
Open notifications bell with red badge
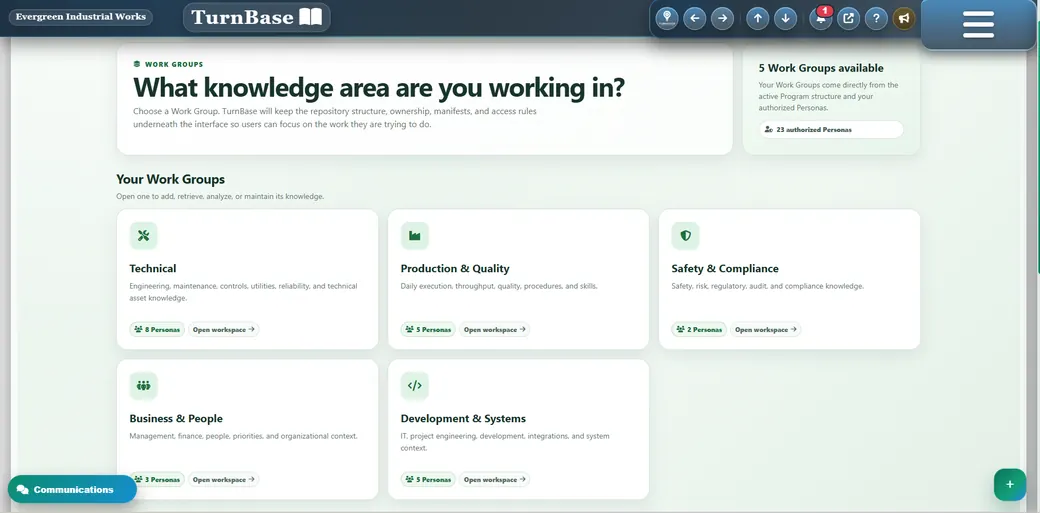point(821,18)
